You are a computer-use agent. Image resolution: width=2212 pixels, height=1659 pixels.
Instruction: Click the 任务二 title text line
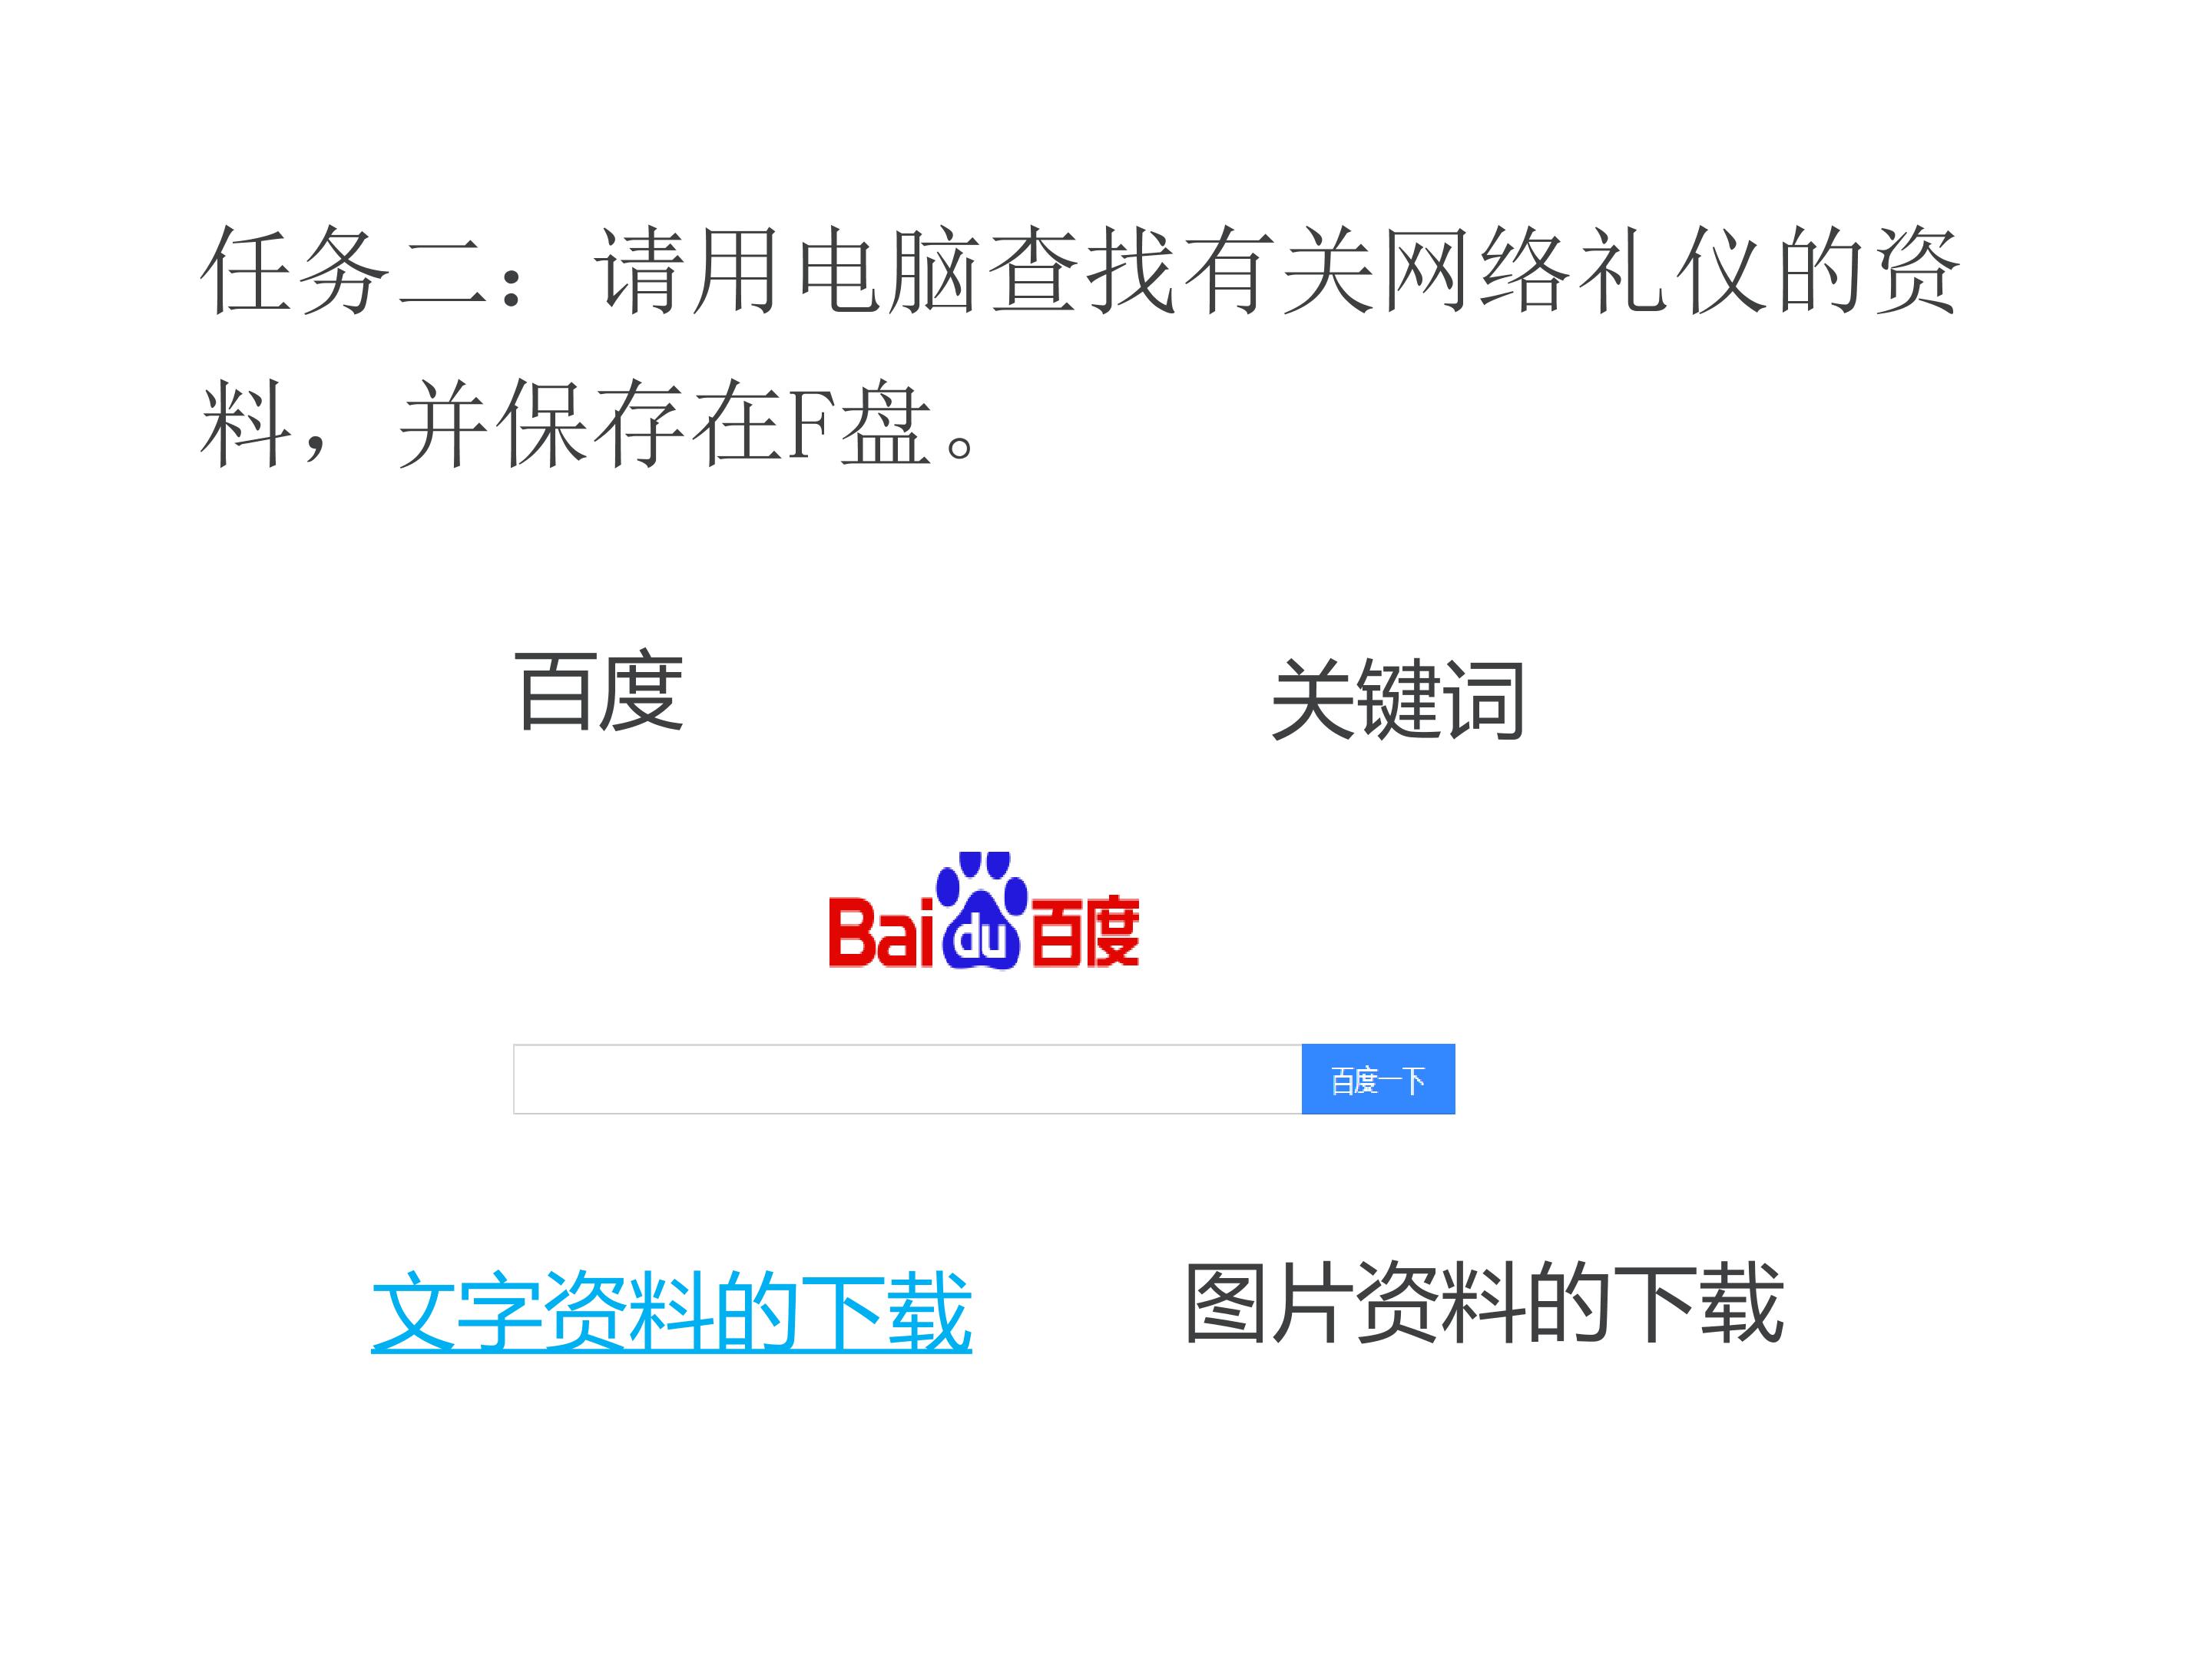[x=1079, y=270]
